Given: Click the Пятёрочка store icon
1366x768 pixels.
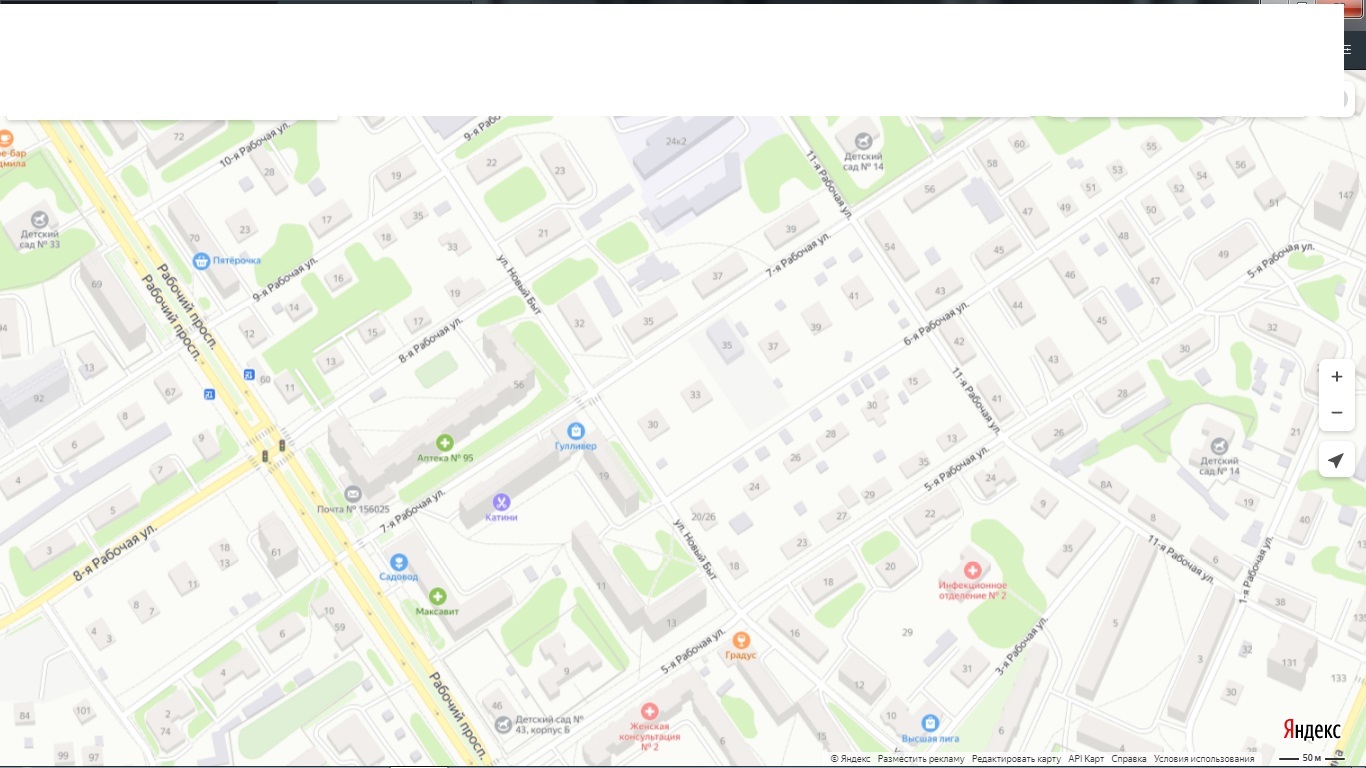Looking at the screenshot, I should click(x=202, y=260).
